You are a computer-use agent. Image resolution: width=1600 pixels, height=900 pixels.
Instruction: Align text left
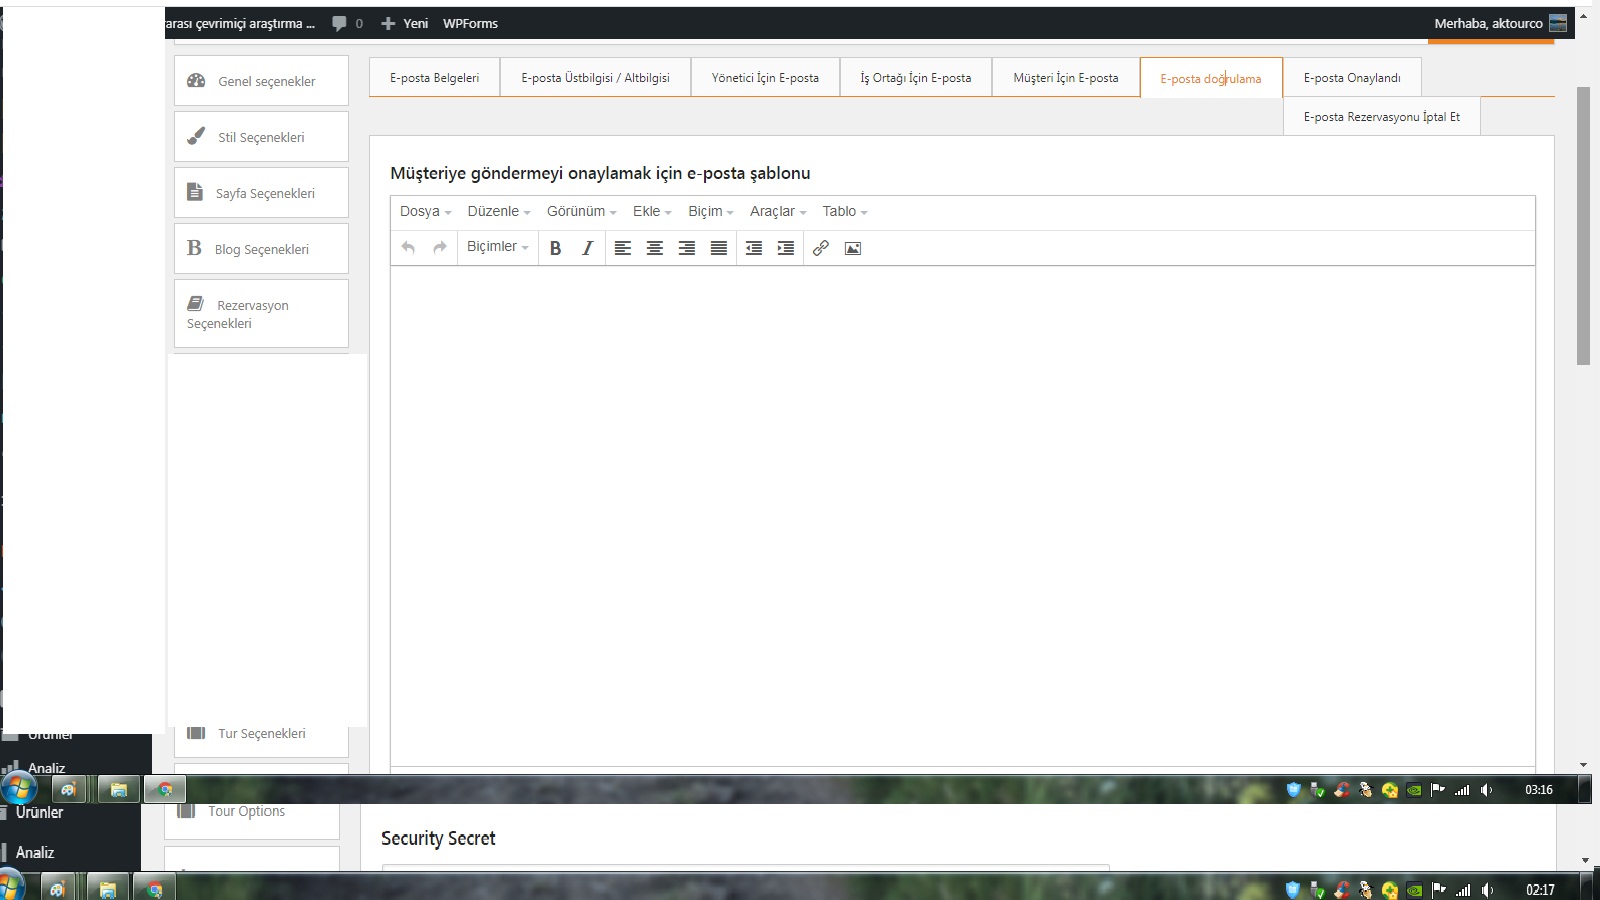pos(622,248)
